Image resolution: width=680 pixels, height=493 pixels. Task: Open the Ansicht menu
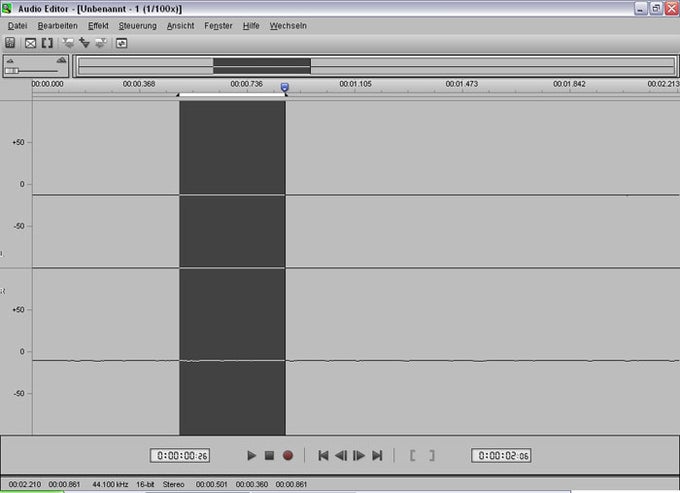click(180, 26)
